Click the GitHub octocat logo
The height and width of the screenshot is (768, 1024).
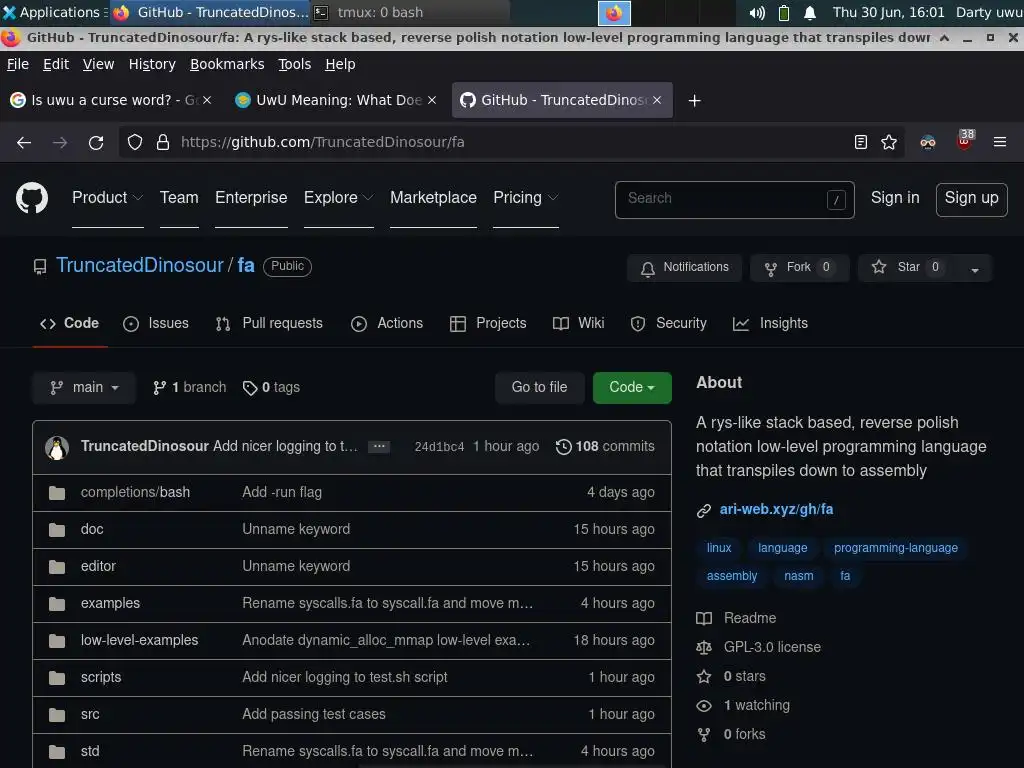pyautogui.click(x=31, y=198)
